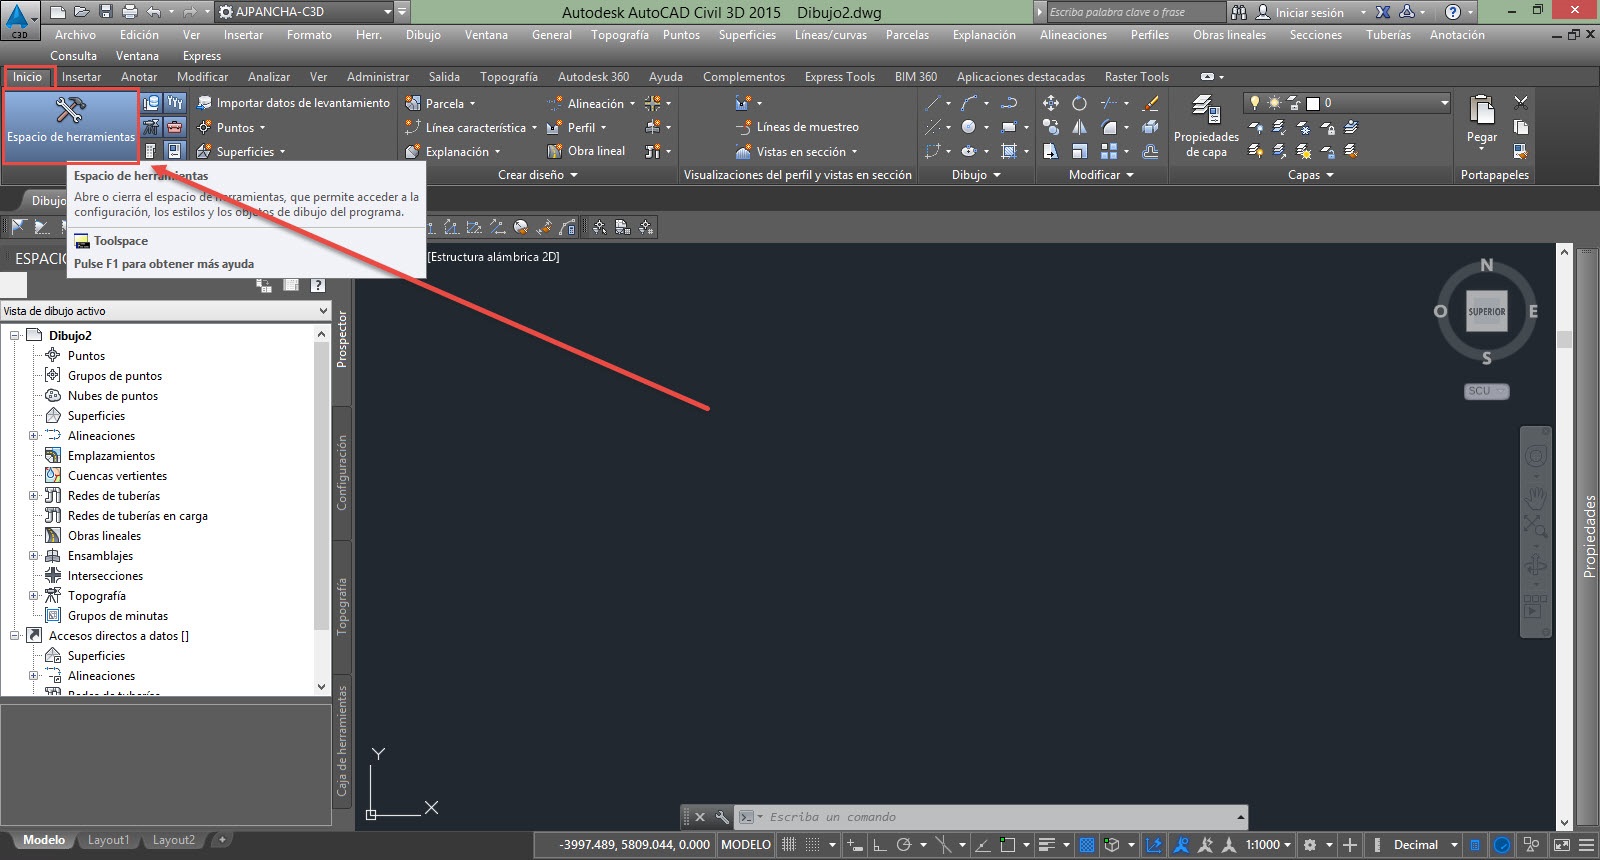Toggle snap mode in status bar
The height and width of the screenshot is (860, 1600).
click(x=813, y=845)
